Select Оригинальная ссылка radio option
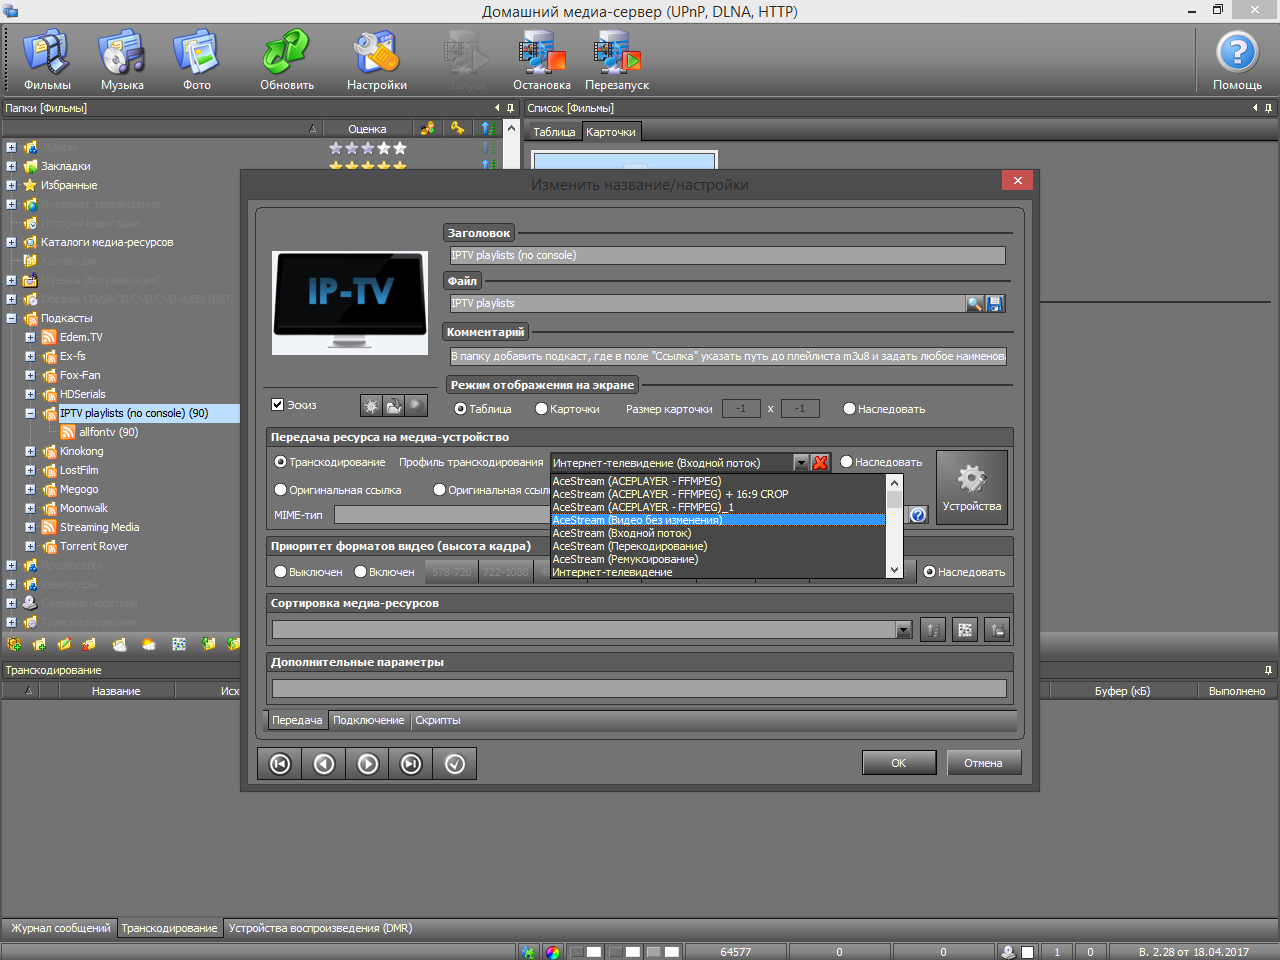 click(281, 490)
